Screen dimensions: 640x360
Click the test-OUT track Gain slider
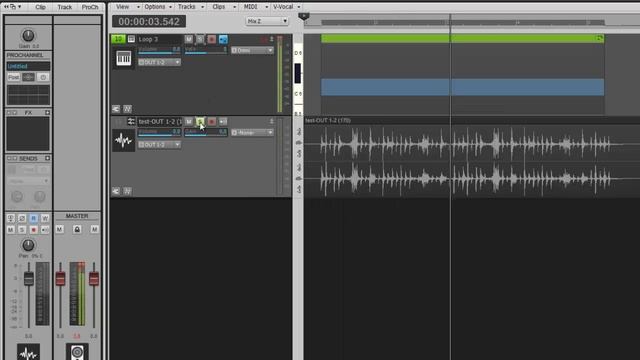click(206, 133)
